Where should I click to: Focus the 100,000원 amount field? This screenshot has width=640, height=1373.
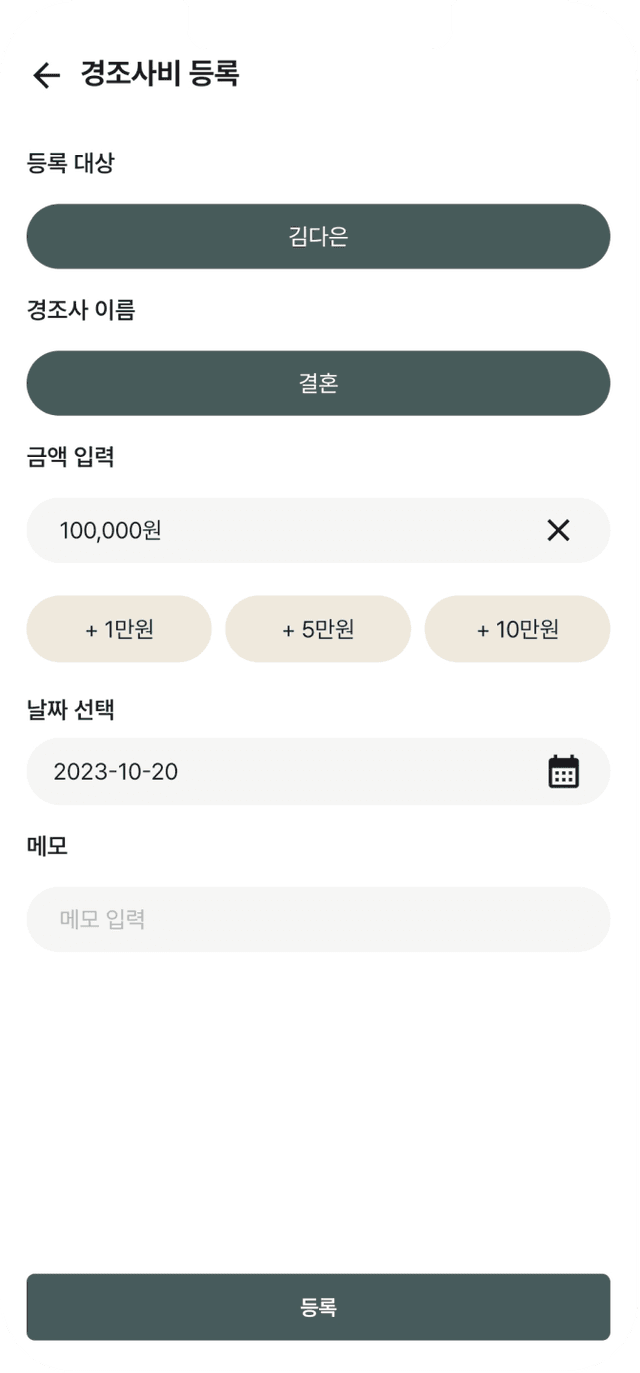[x=318, y=530]
